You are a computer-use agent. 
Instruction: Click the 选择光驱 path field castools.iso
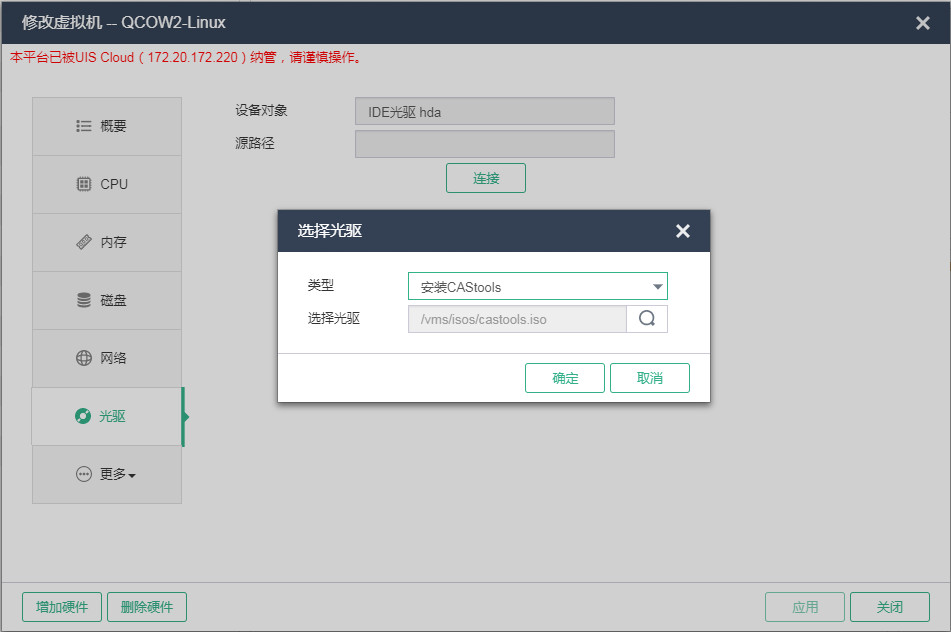(x=517, y=319)
